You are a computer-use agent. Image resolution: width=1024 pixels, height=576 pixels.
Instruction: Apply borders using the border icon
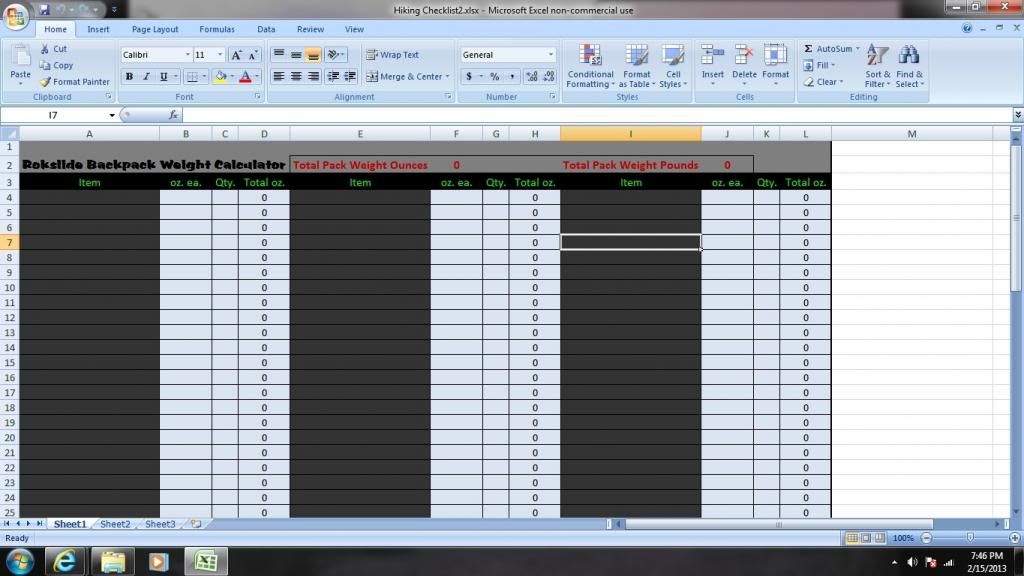192,77
